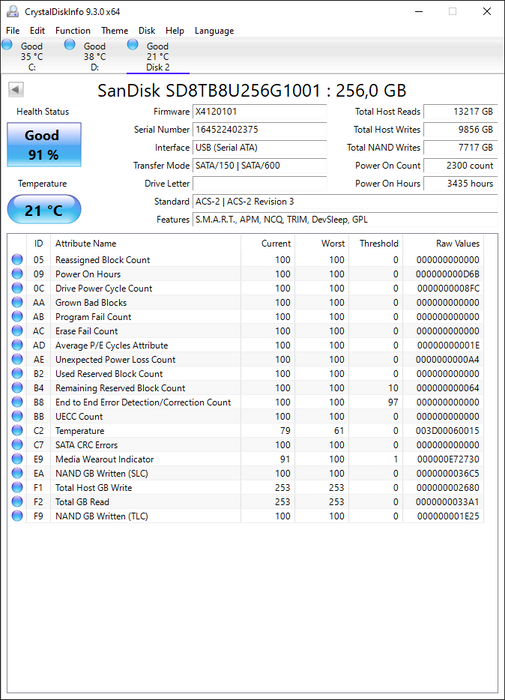Click the Transfer Mode field
The image size is (505, 700).
pos(259,165)
